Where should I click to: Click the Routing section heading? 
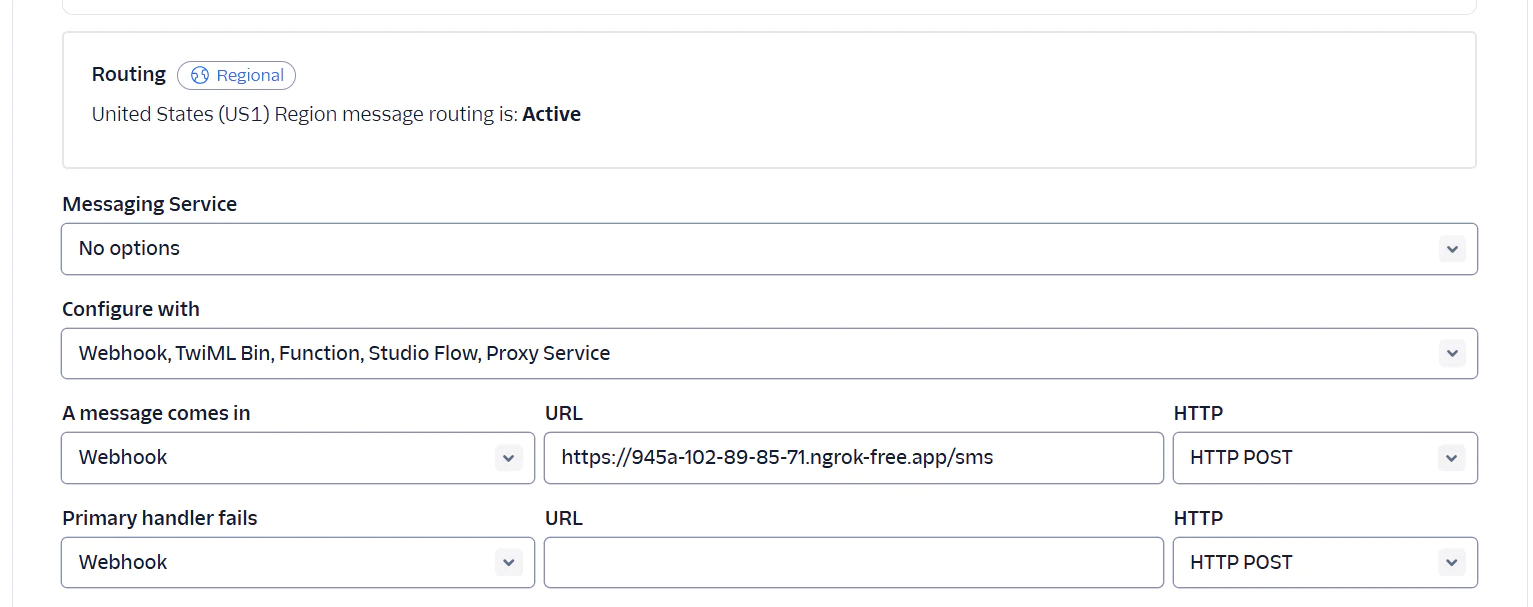(x=129, y=73)
